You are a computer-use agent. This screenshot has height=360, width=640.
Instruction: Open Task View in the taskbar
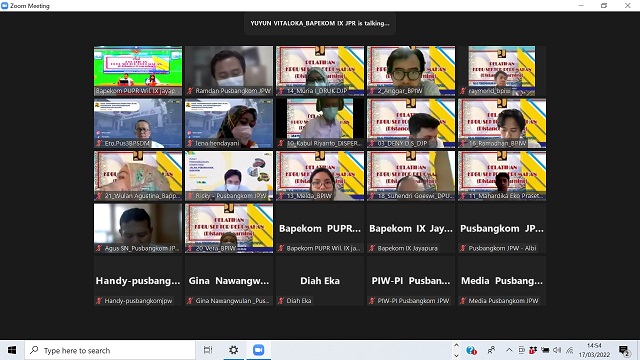click(208, 350)
